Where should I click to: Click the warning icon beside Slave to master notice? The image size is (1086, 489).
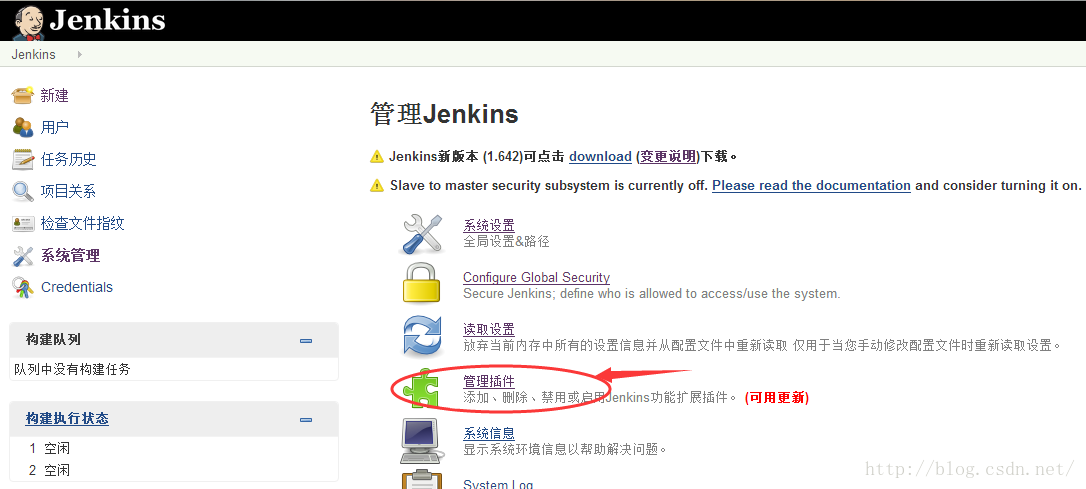pyautogui.click(x=377, y=186)
